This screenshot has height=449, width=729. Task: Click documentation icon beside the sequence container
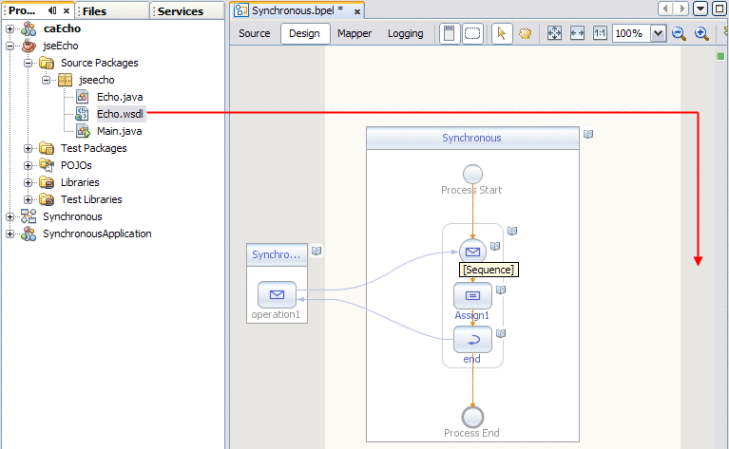512,231
